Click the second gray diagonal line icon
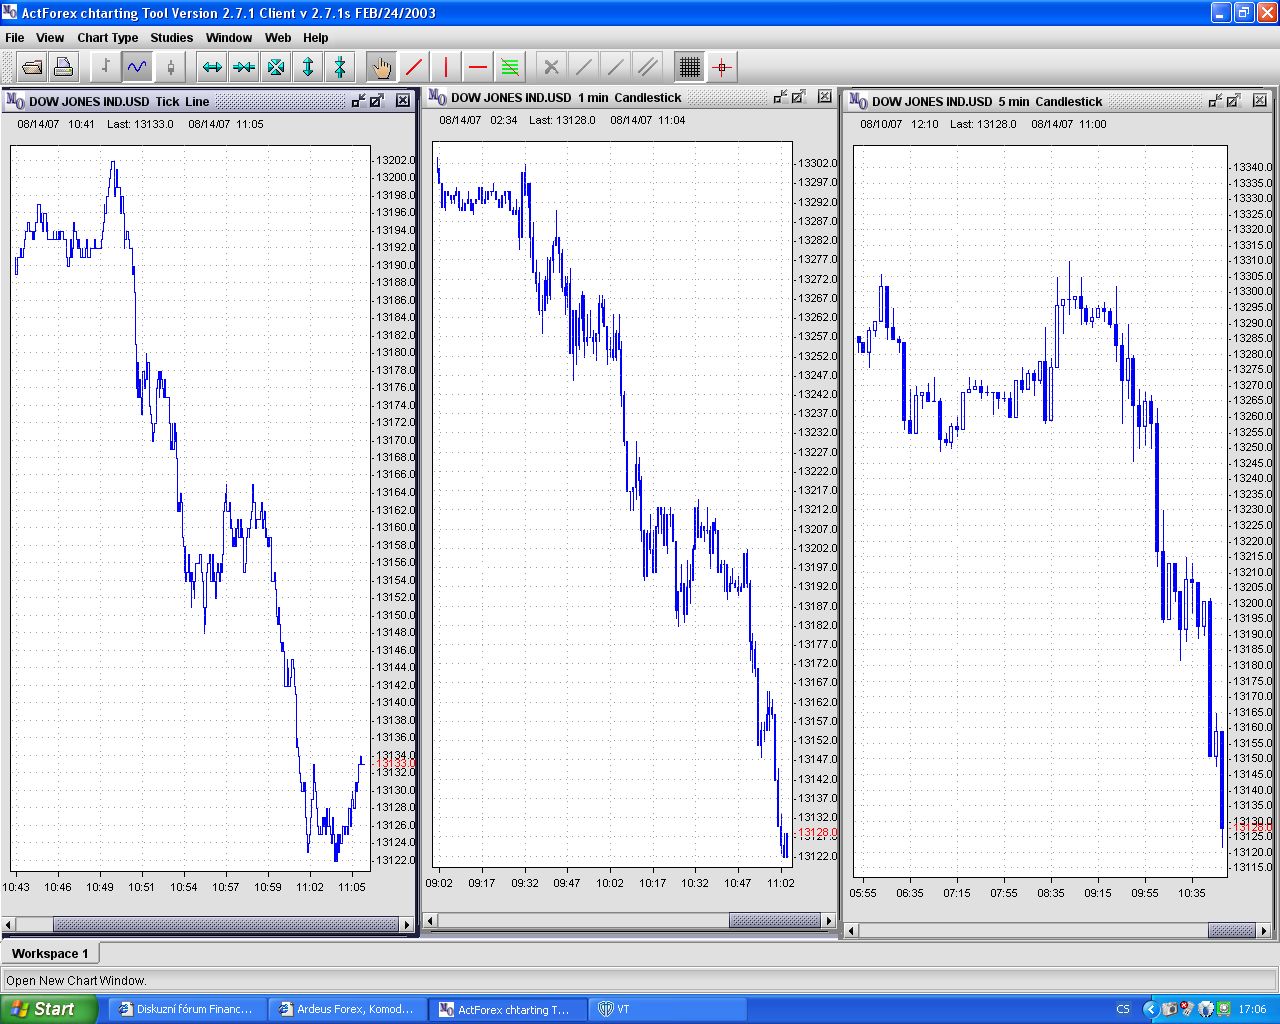This screenshot has height=1024, width=1280. tap(616, 67)
